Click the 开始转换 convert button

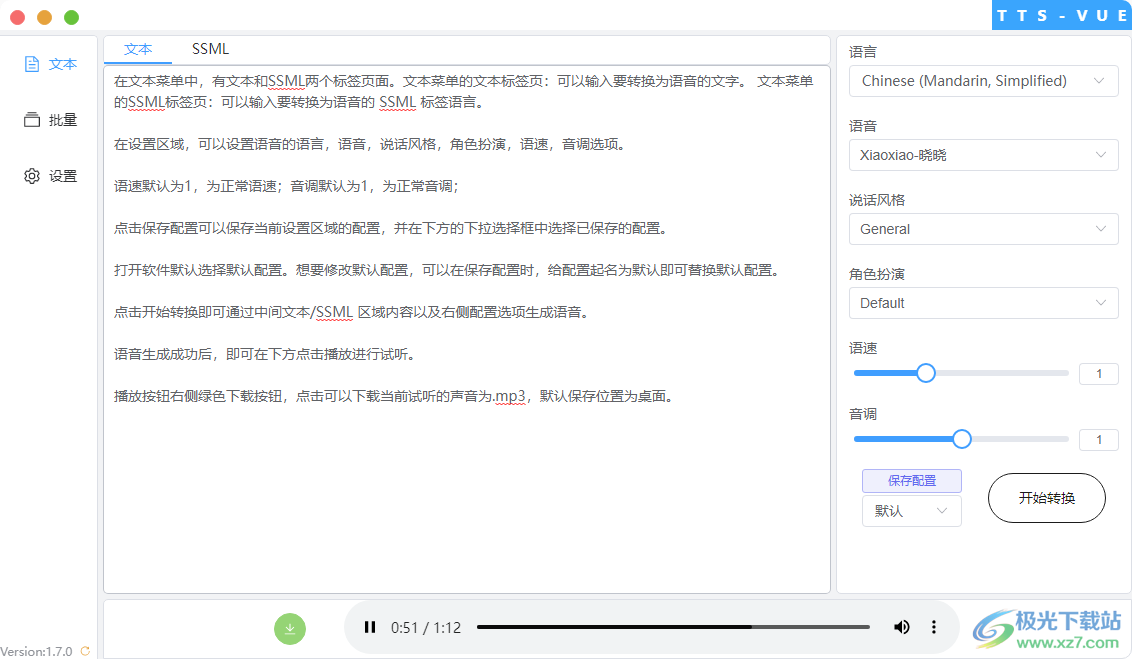pyautogui.click(x=1046, y=497)
